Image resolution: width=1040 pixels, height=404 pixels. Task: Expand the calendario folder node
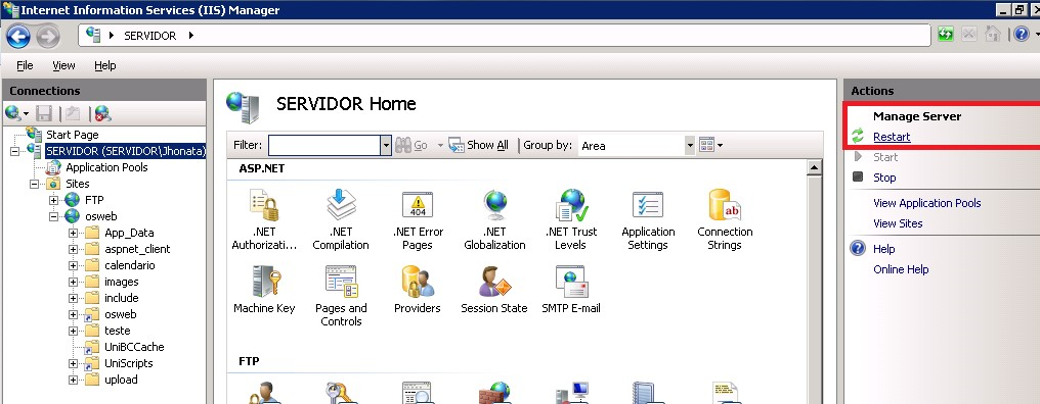coord(74,265)
